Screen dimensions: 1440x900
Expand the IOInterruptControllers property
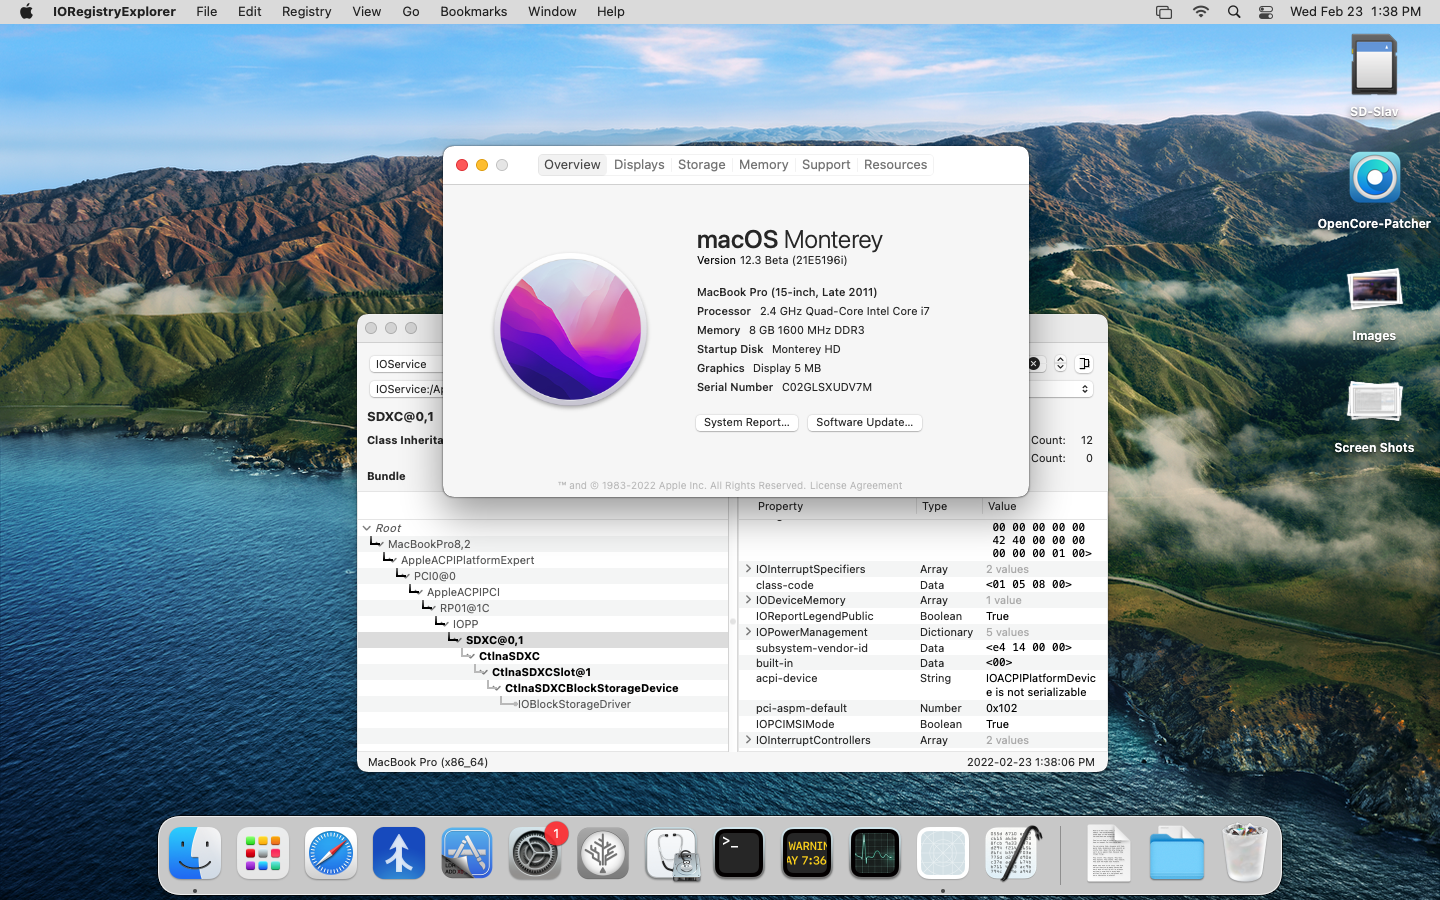(x=748, y=740)
